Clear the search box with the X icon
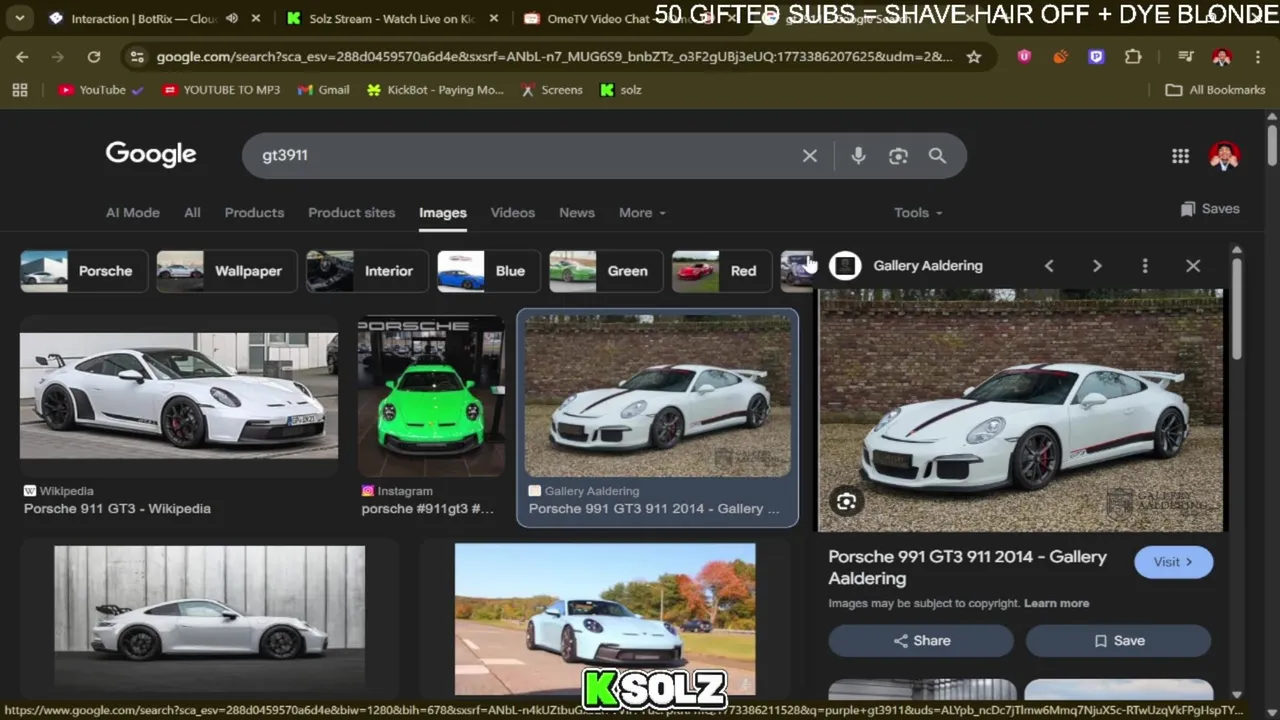The height and width of the screenshot is (720, 1280). coord(810,156)
